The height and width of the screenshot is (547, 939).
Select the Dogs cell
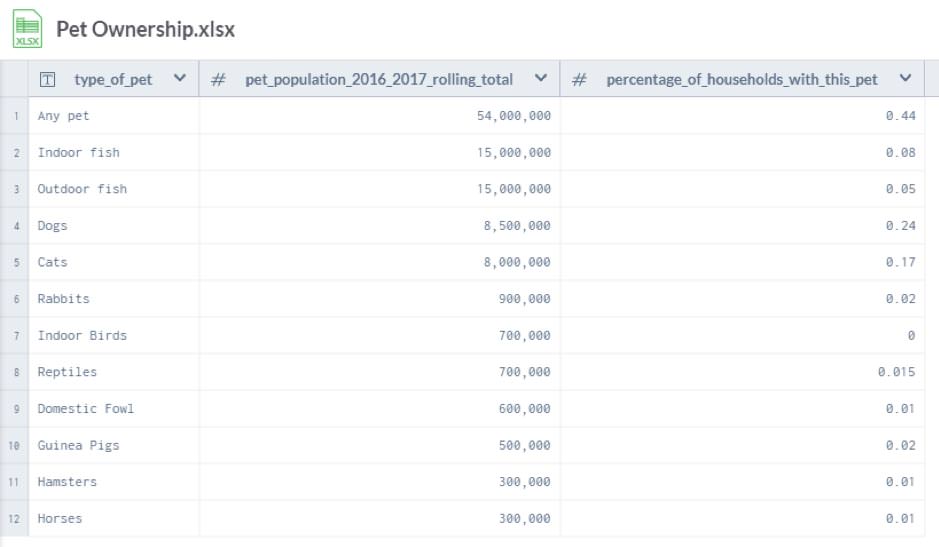point(53,226)
